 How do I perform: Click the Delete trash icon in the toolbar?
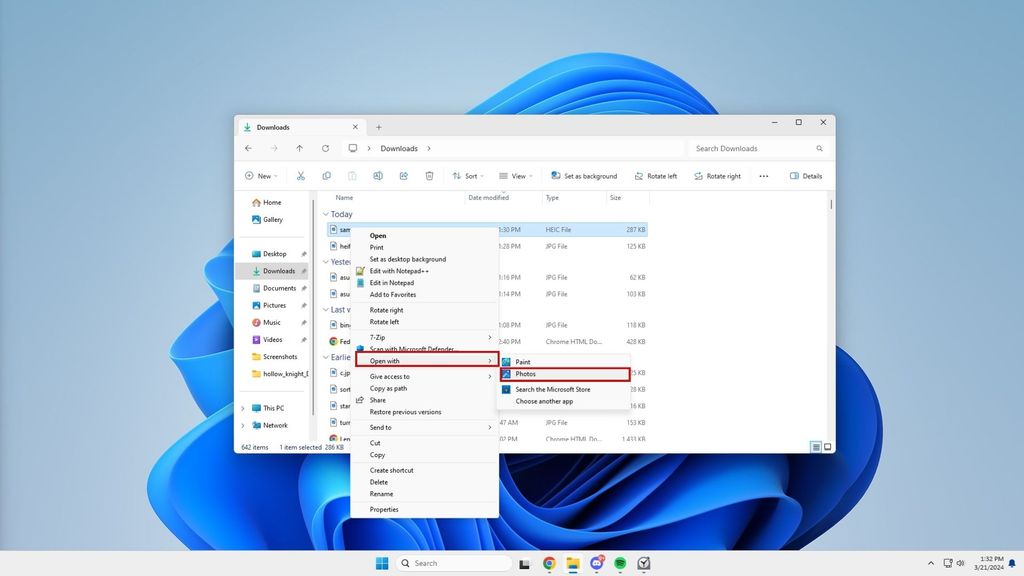(430, 175)
